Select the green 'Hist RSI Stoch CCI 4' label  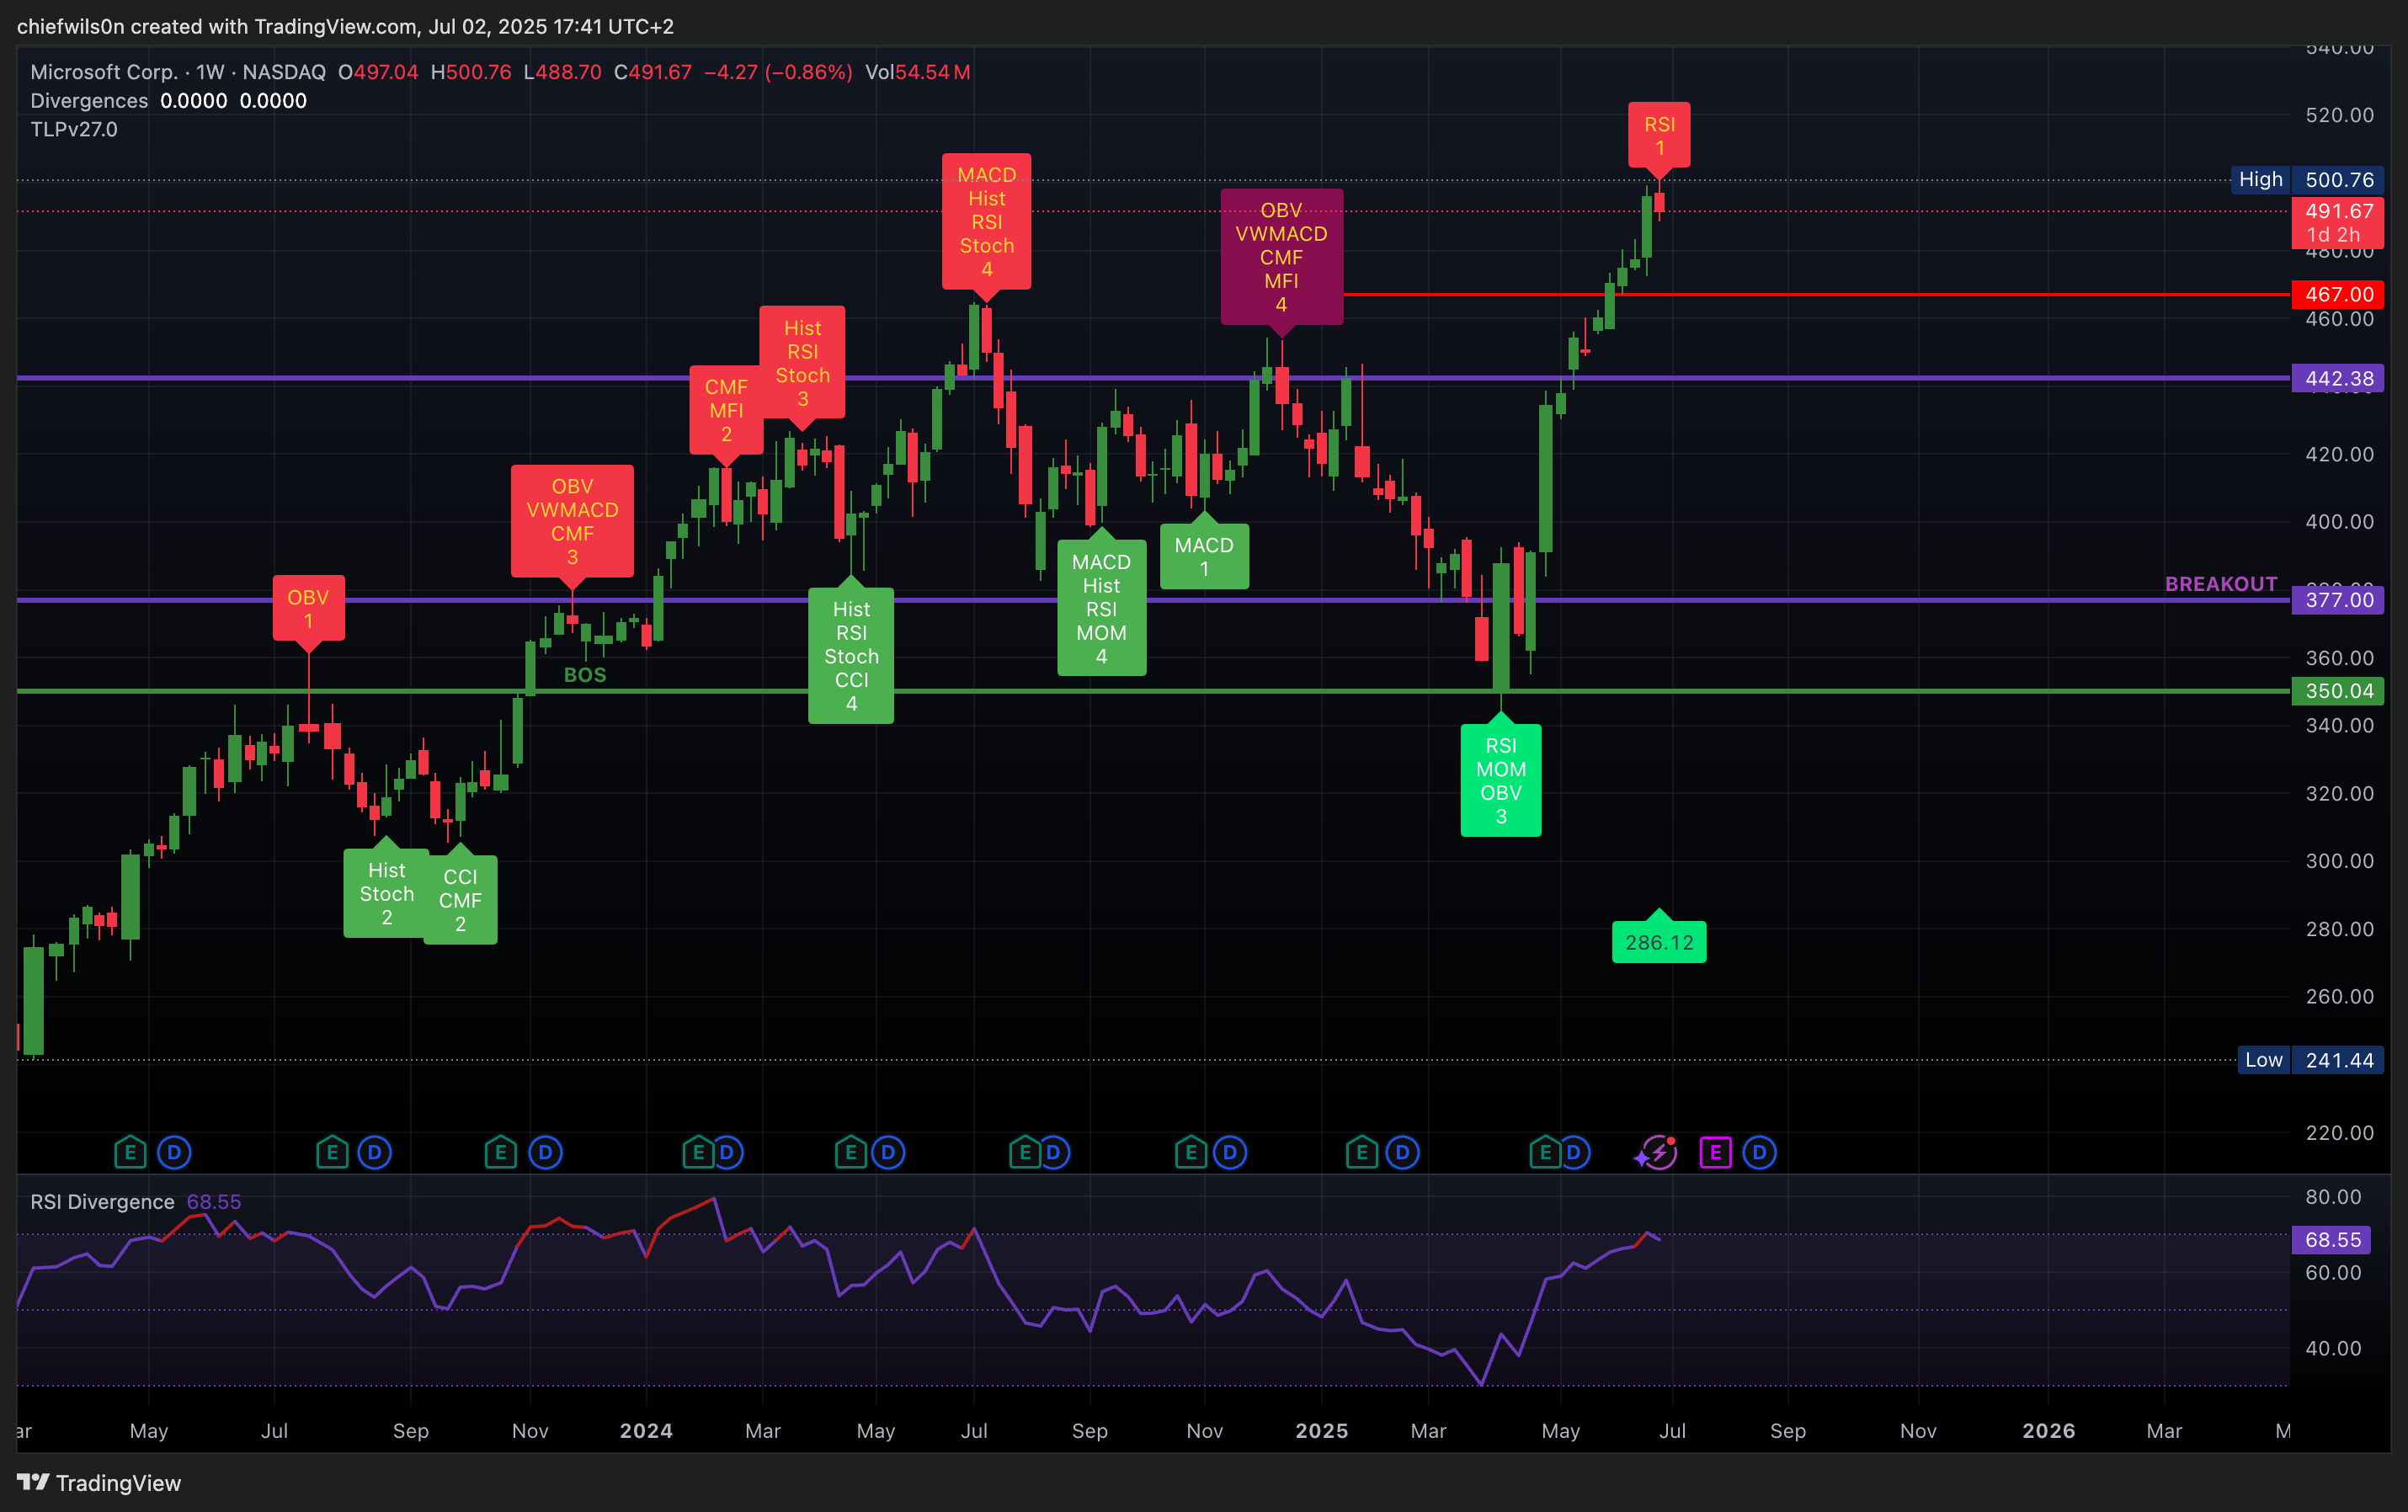(851, 655)
